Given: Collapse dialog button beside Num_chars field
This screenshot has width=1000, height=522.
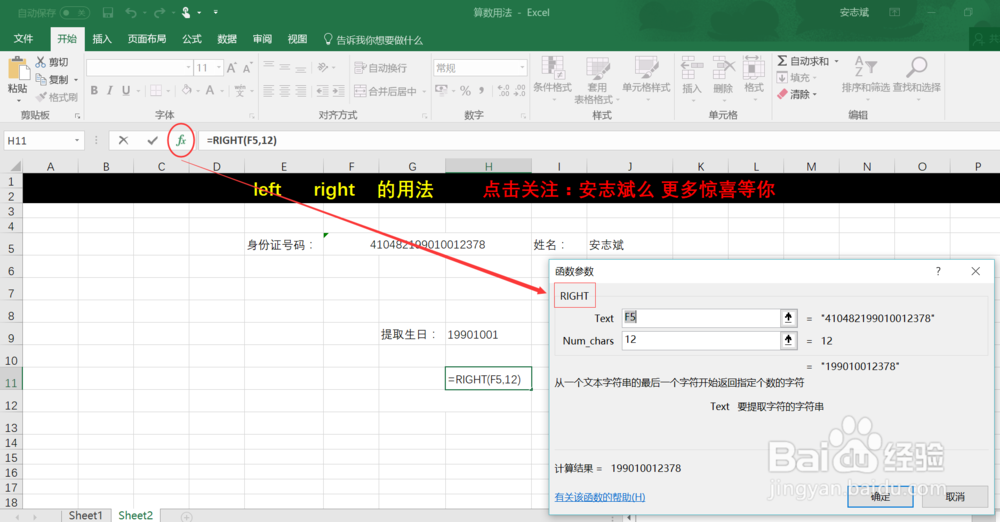Looking at the screenshot, I should pyautogui.click(x=788, y=339).
